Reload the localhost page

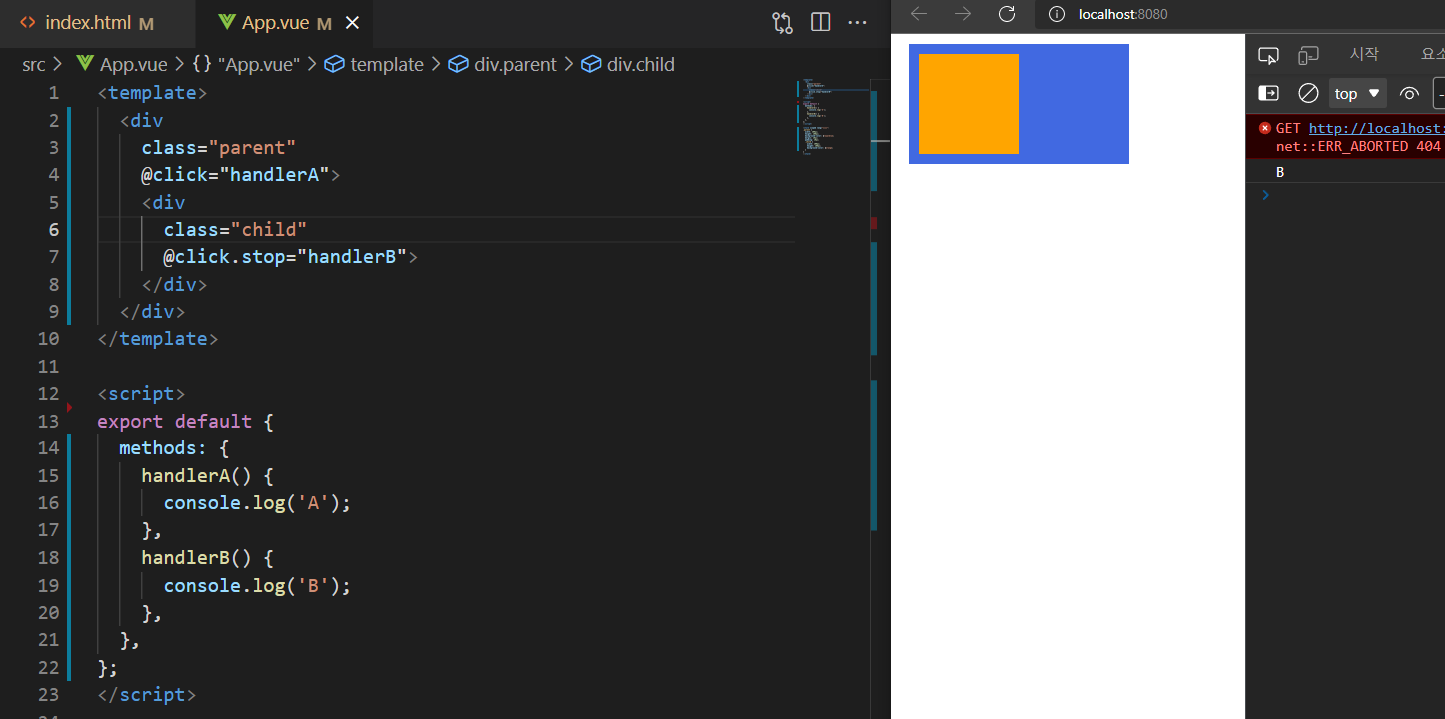1007,14
